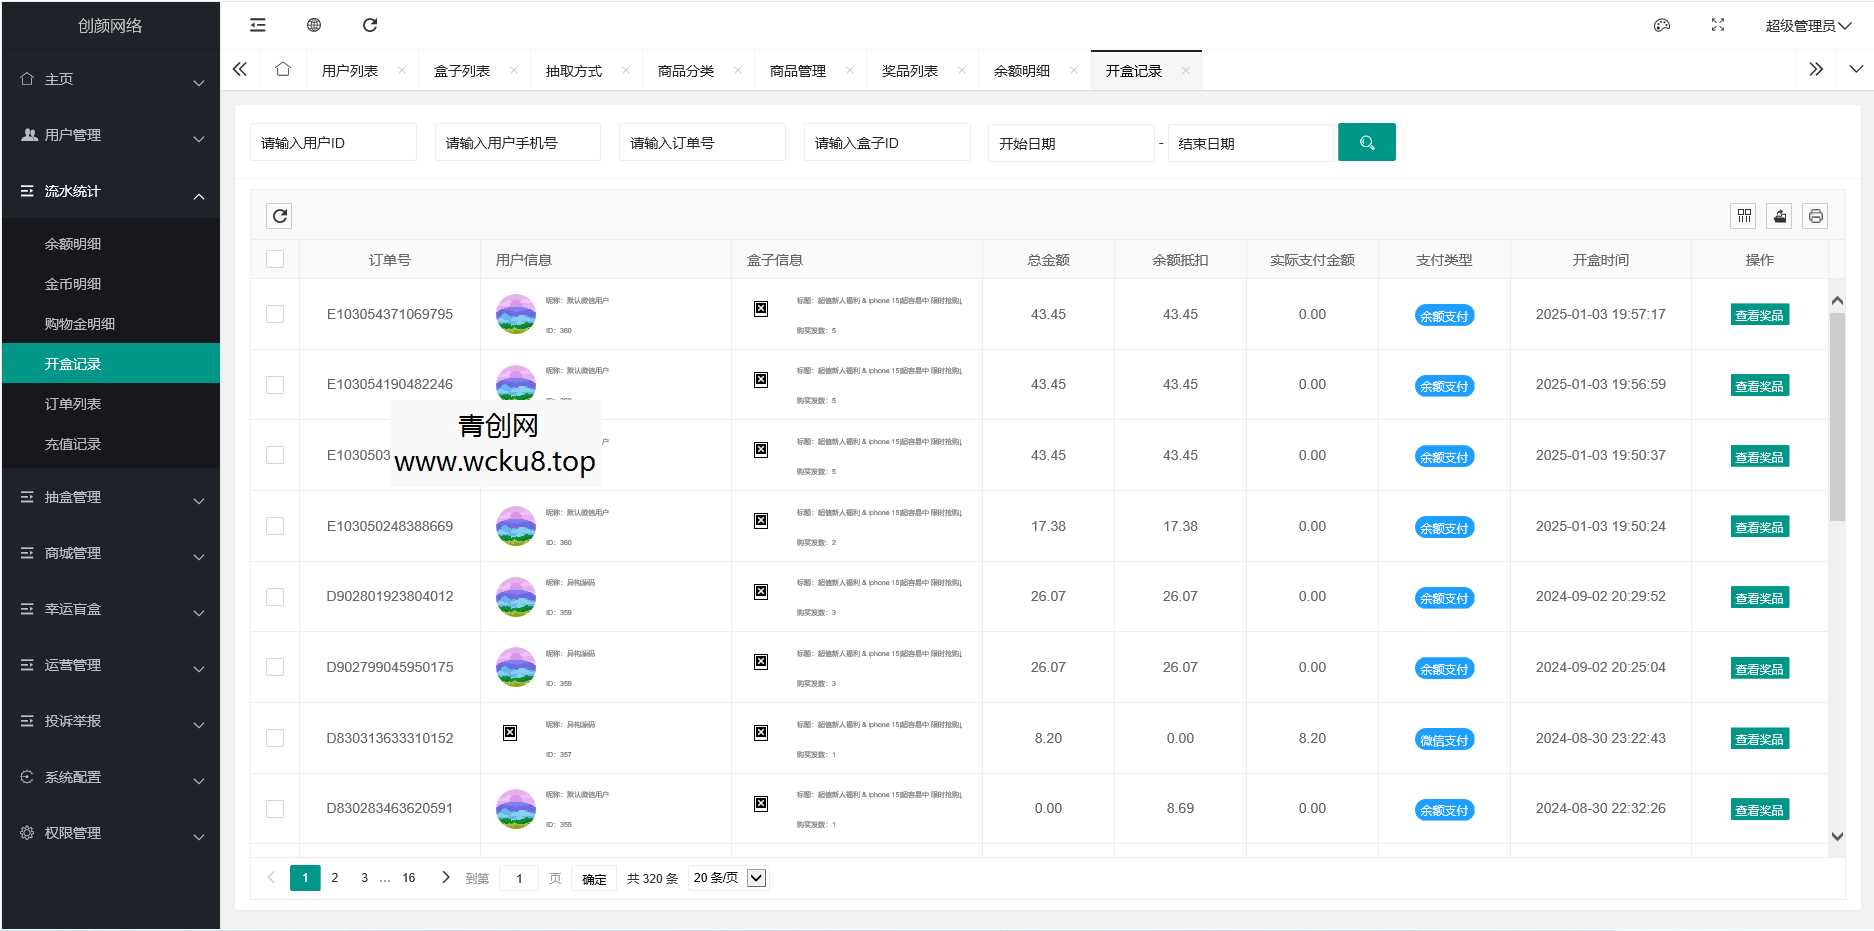
Task: Refresh the table with the reload icon
Action: pos(279,215)
